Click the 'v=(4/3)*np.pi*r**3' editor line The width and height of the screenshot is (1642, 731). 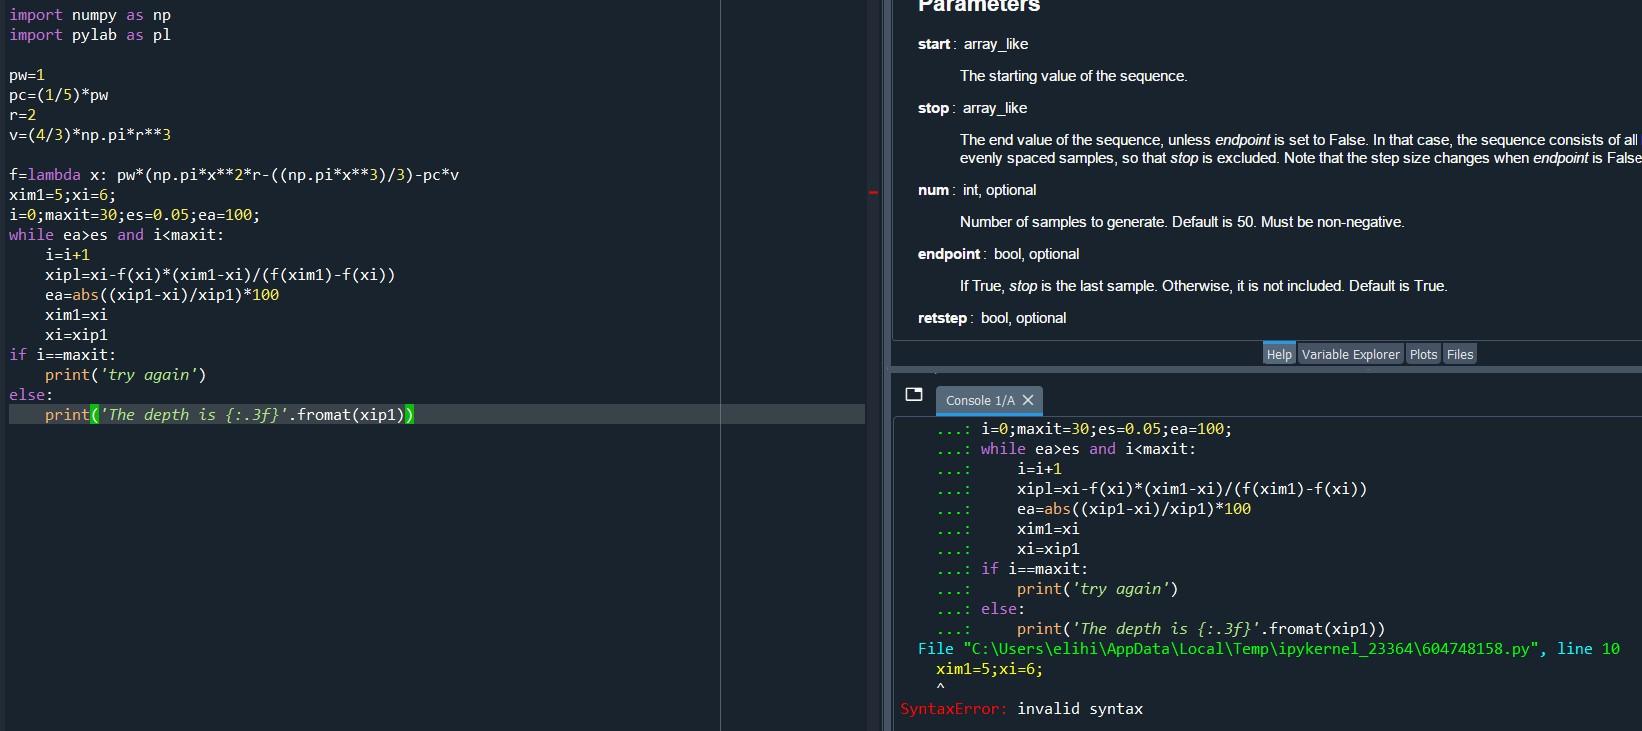[x=90, y=135]
